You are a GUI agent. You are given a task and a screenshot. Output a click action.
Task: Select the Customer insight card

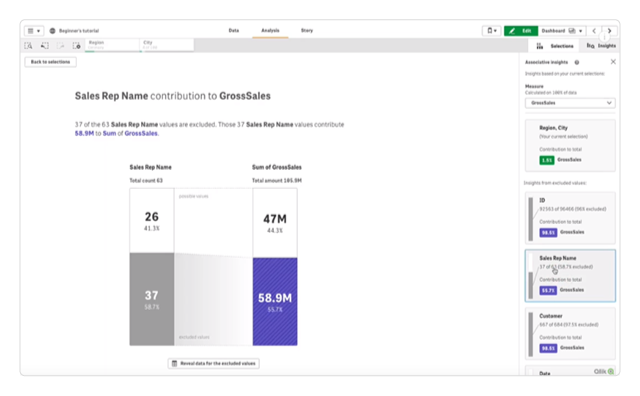coord(570,333)
